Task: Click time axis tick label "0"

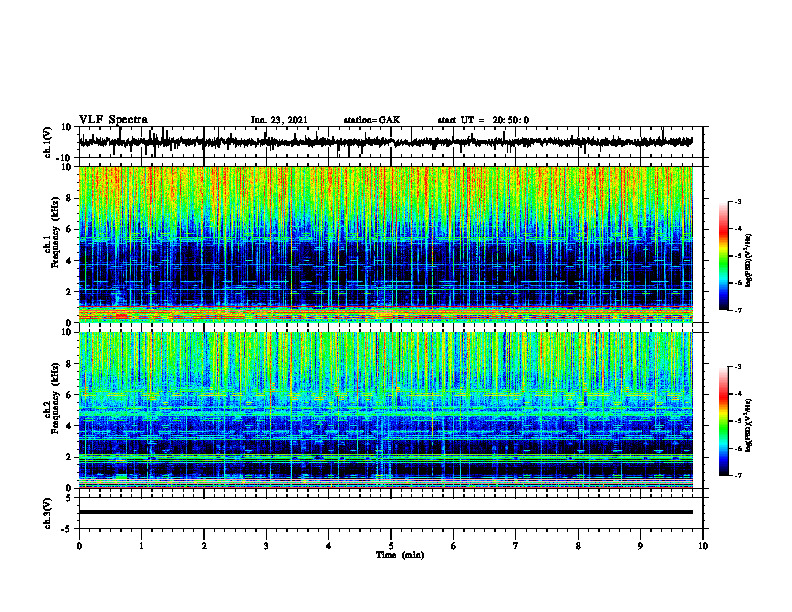Action: (x=79, y=546)
